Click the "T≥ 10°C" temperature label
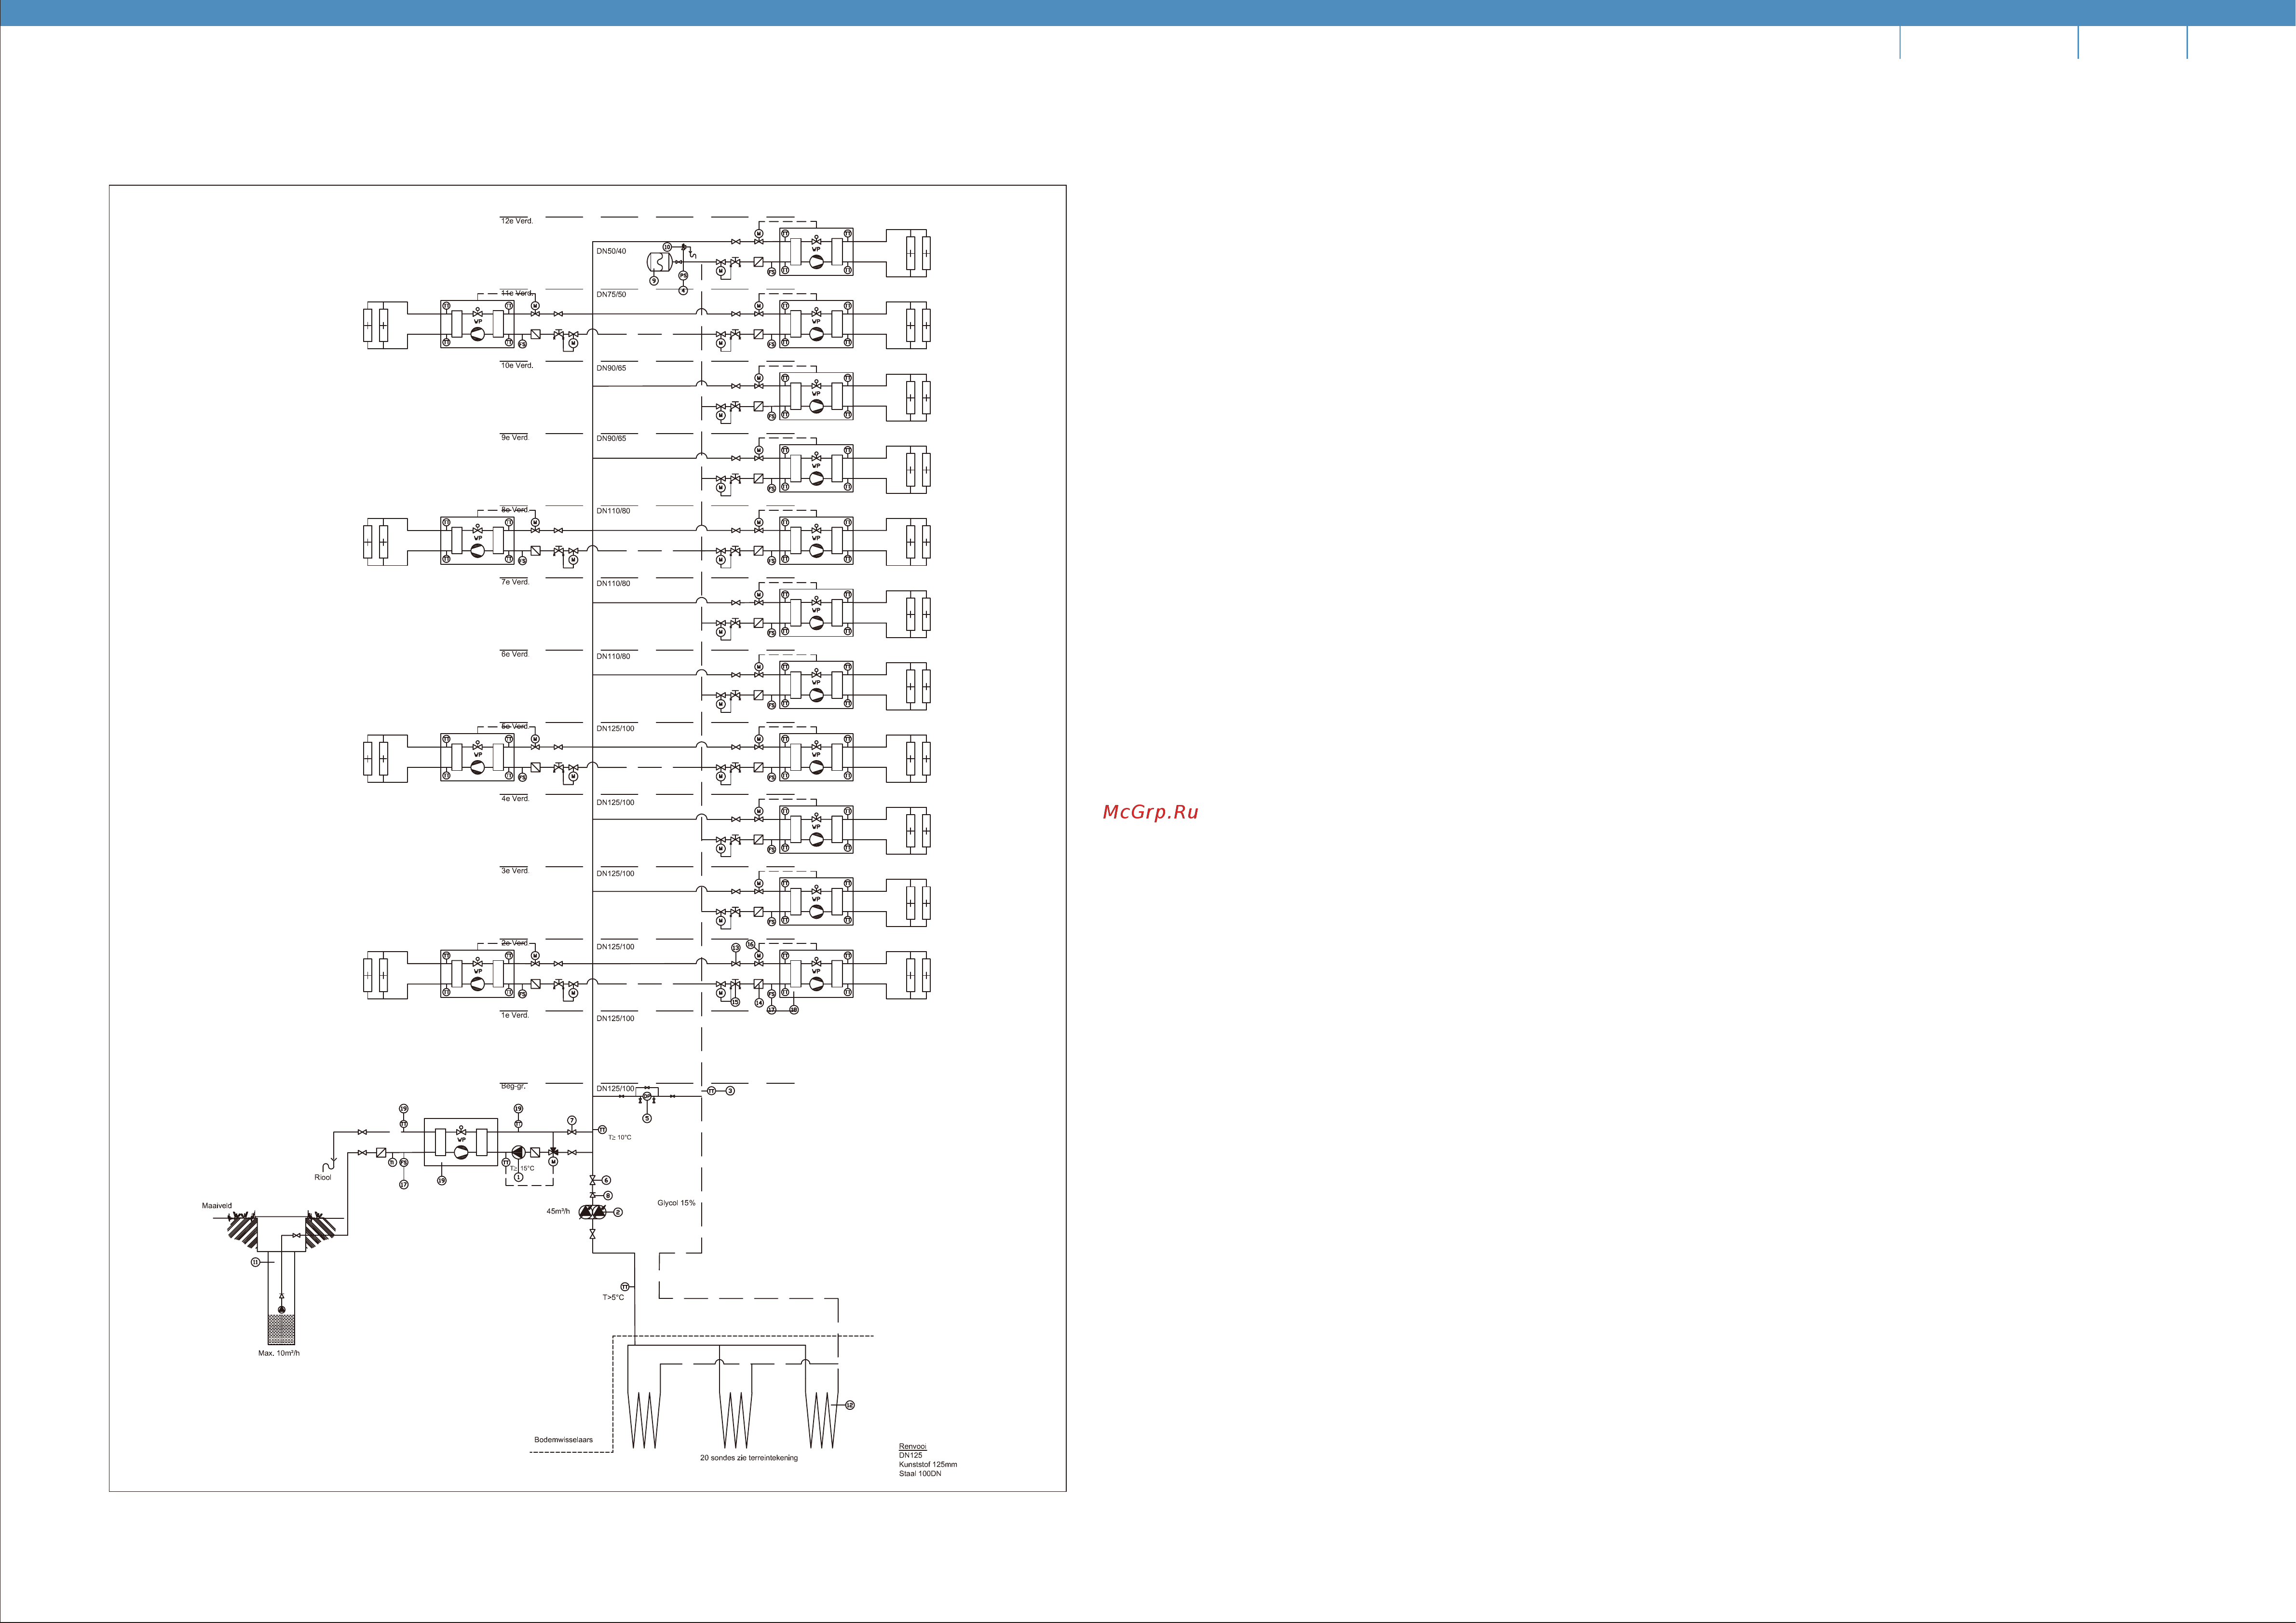 (620, 1138)
